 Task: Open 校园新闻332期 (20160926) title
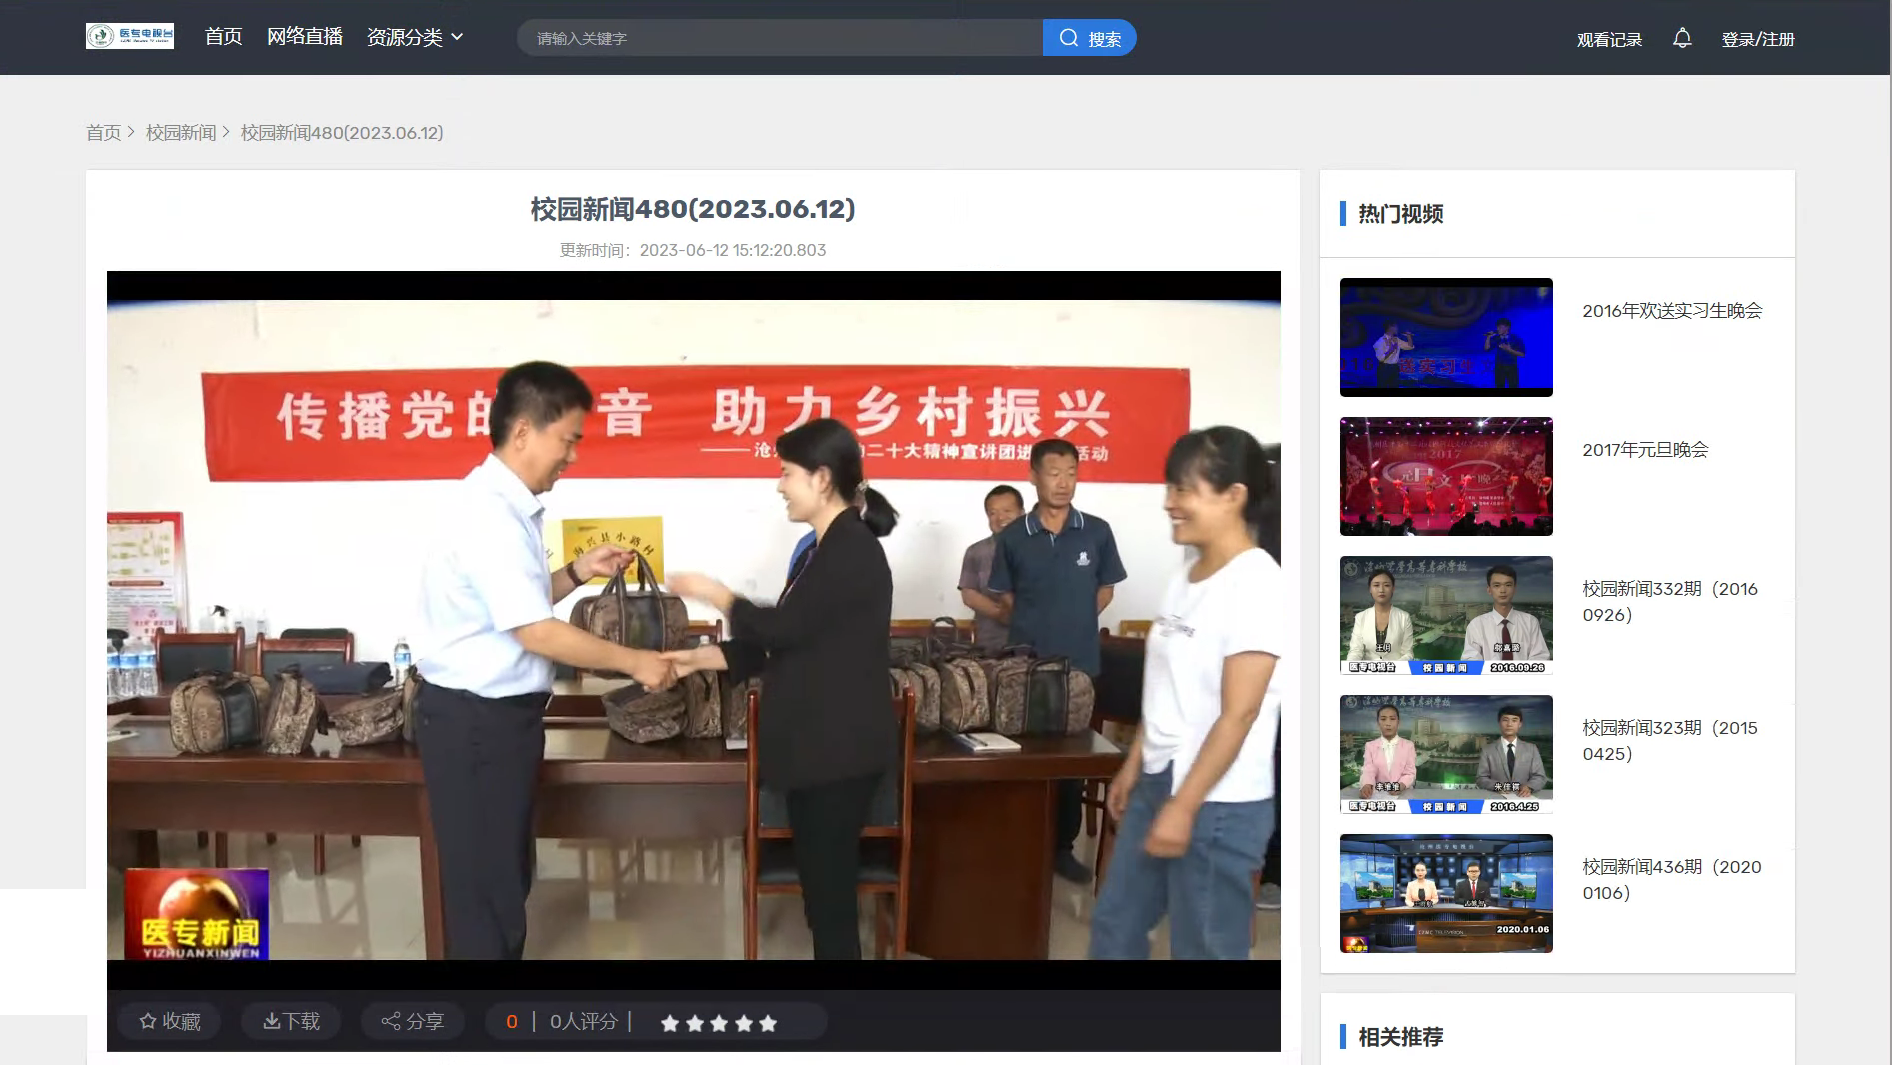(1670, 602)
